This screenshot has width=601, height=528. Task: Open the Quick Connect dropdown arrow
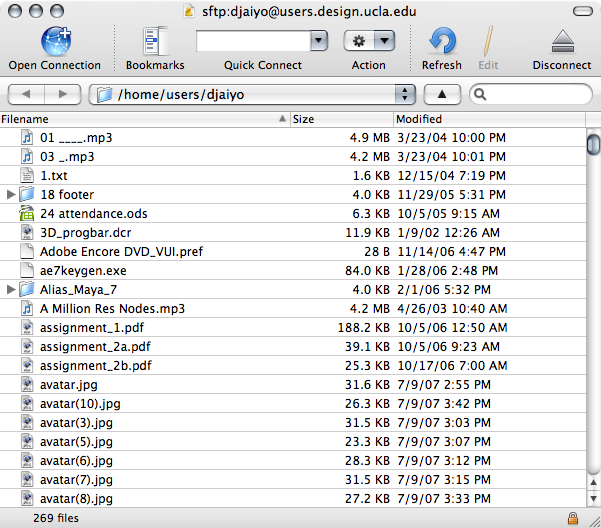[319, 41]
